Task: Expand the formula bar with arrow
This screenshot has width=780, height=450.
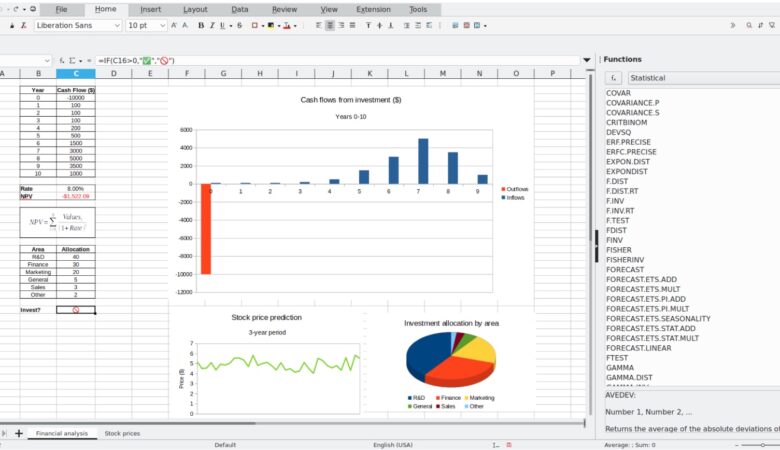Action: [x=586, y=60]
